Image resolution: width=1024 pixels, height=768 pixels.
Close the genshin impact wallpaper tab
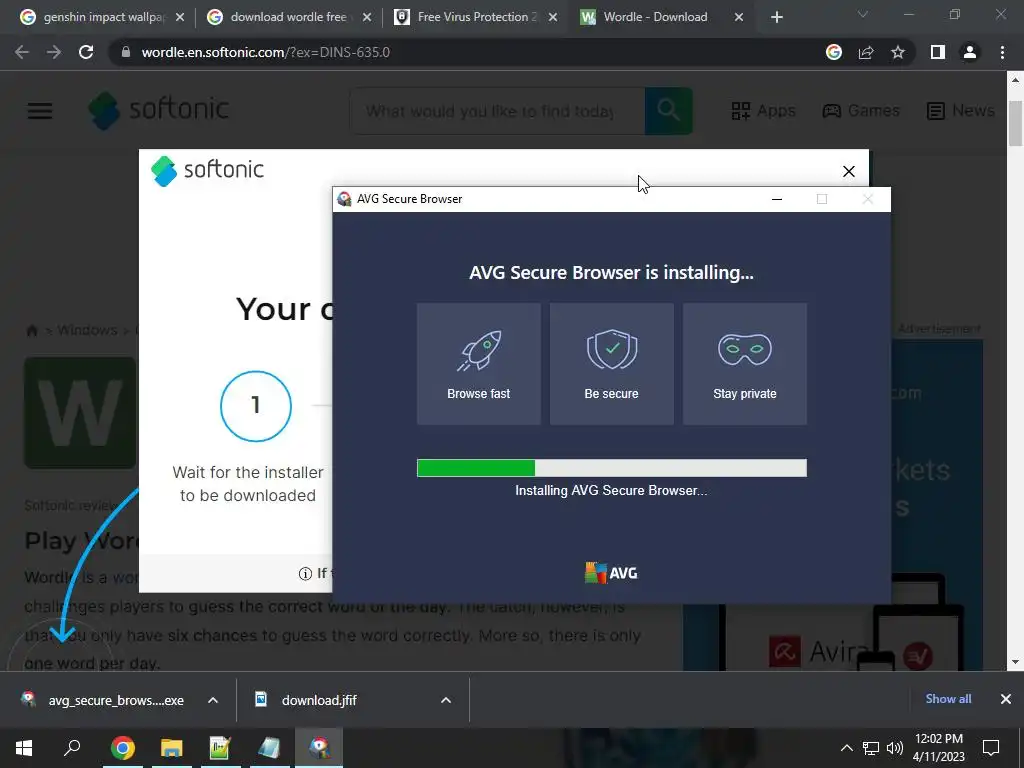(x=180, y=17)
